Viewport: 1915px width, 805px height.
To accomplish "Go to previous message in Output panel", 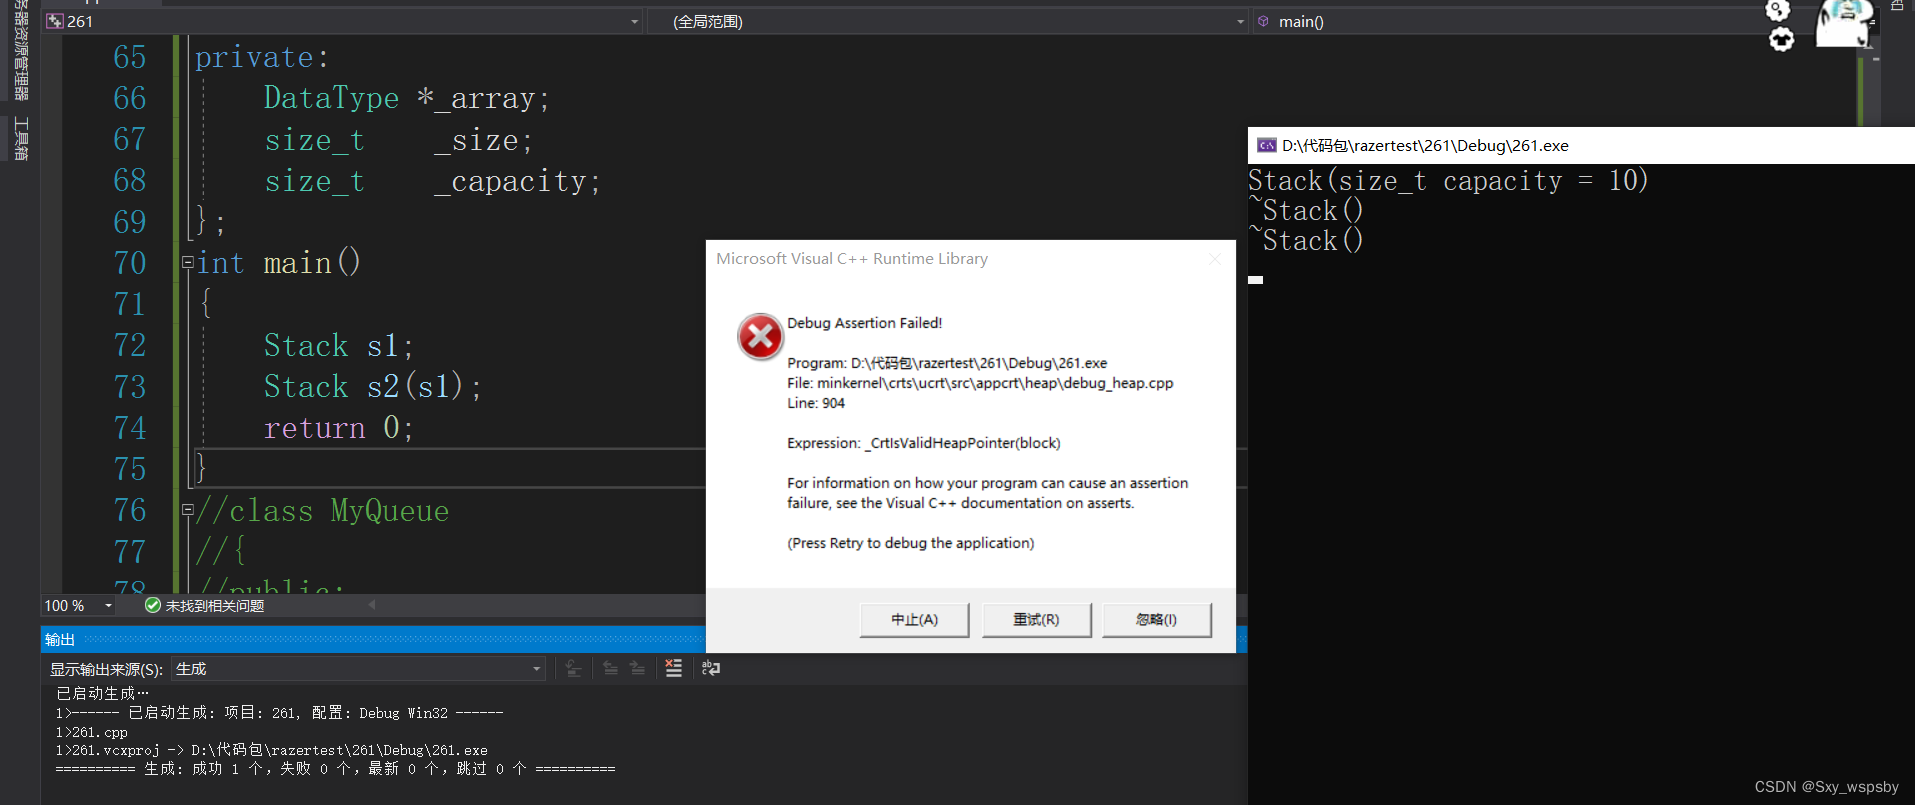I will click(x=610, y=668).
